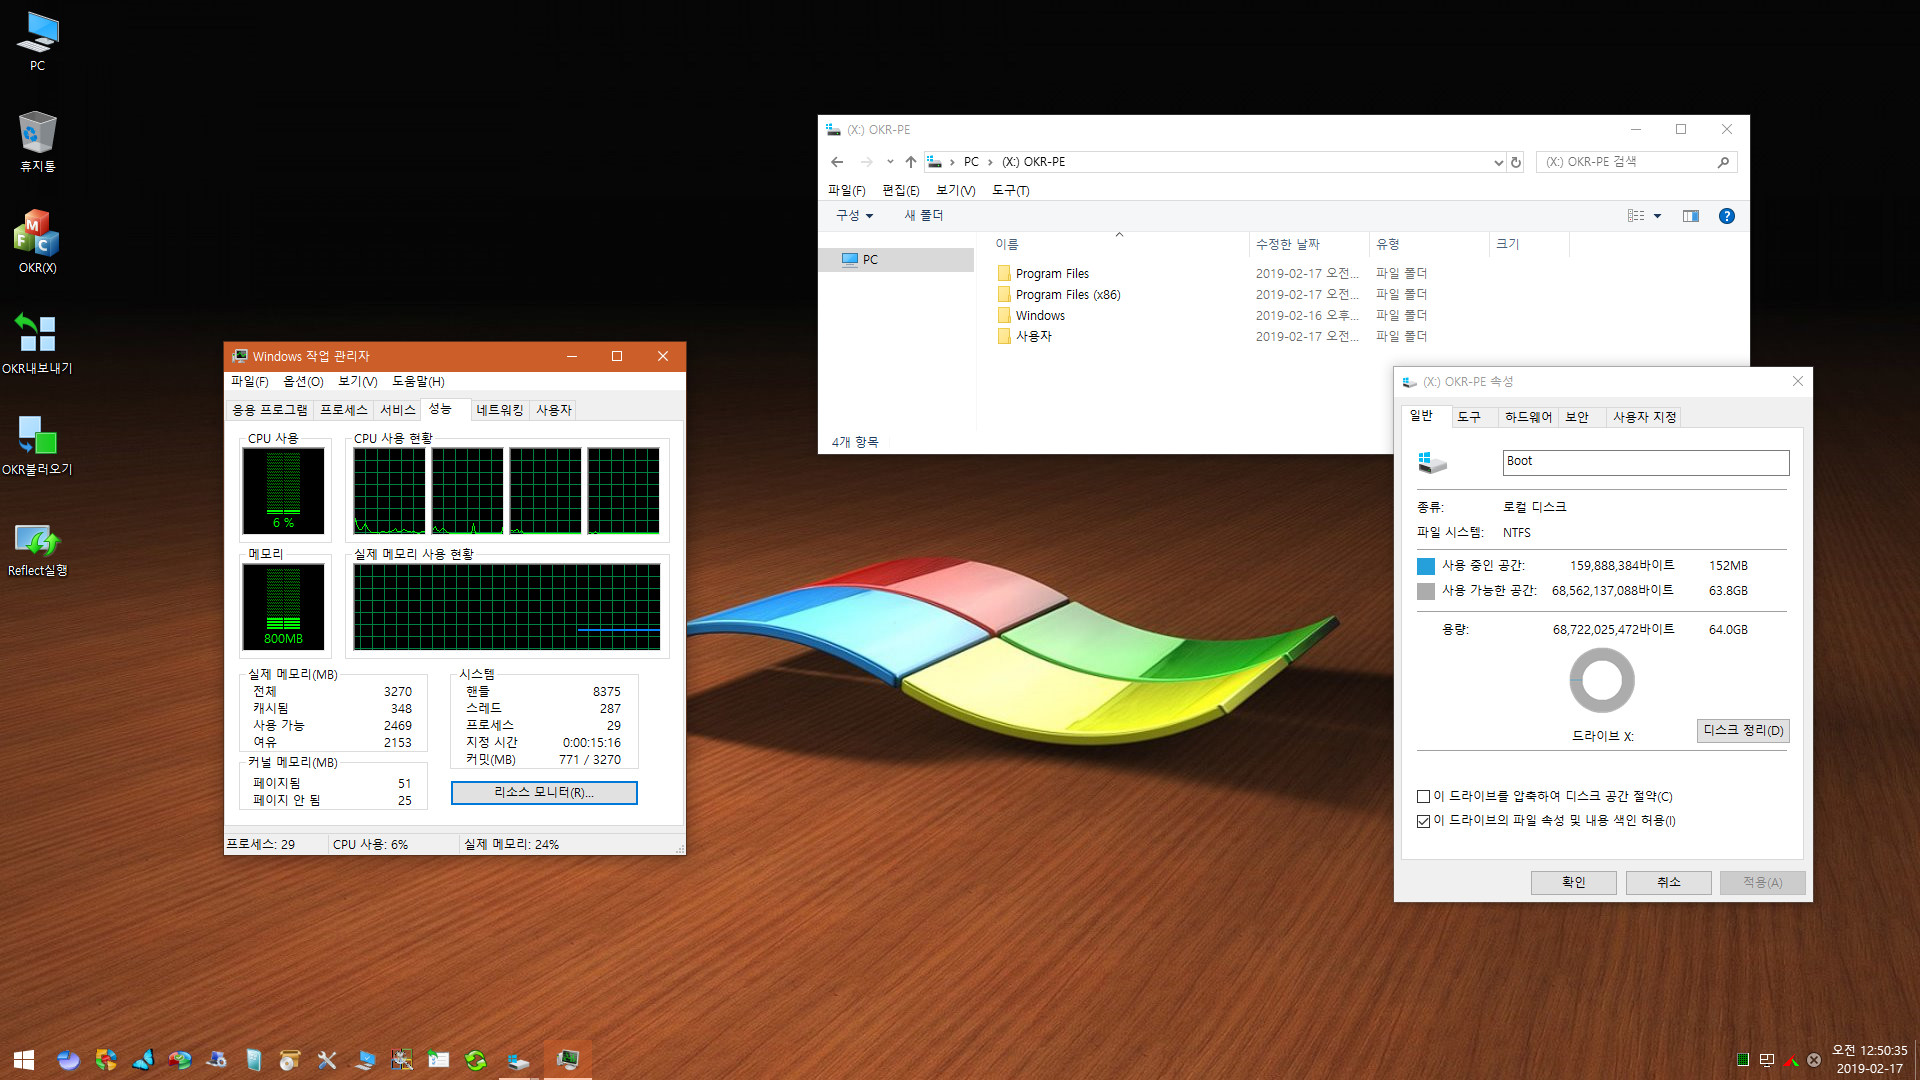Click the gray free-space color swatch
Image resolution: width=1920 pixels, height=1080 pixels.
point(1426,591)
